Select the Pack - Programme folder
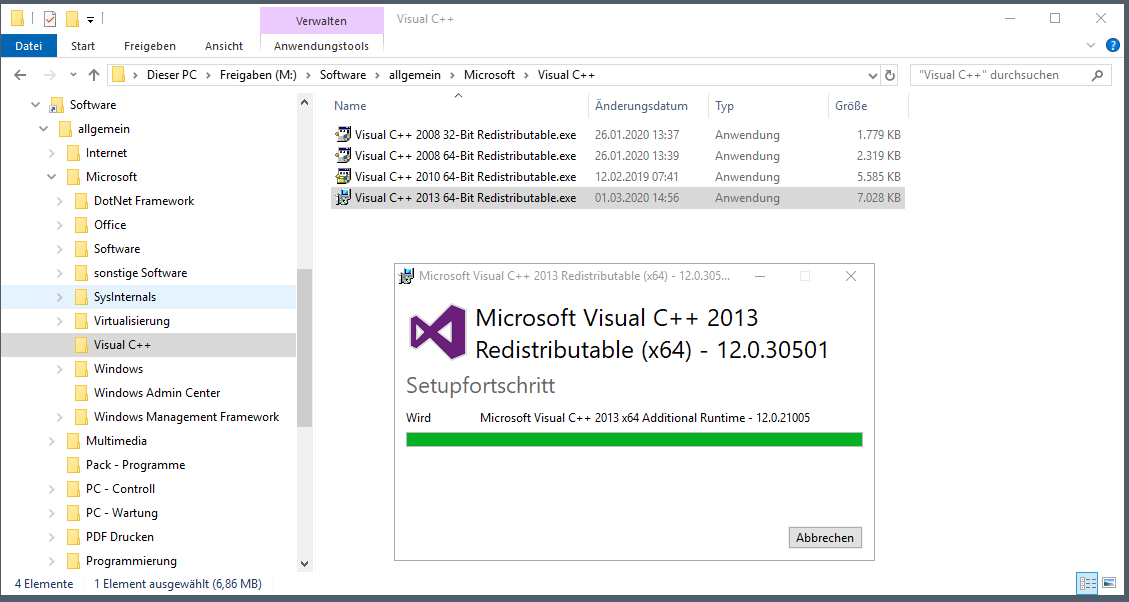 [135, 464]
